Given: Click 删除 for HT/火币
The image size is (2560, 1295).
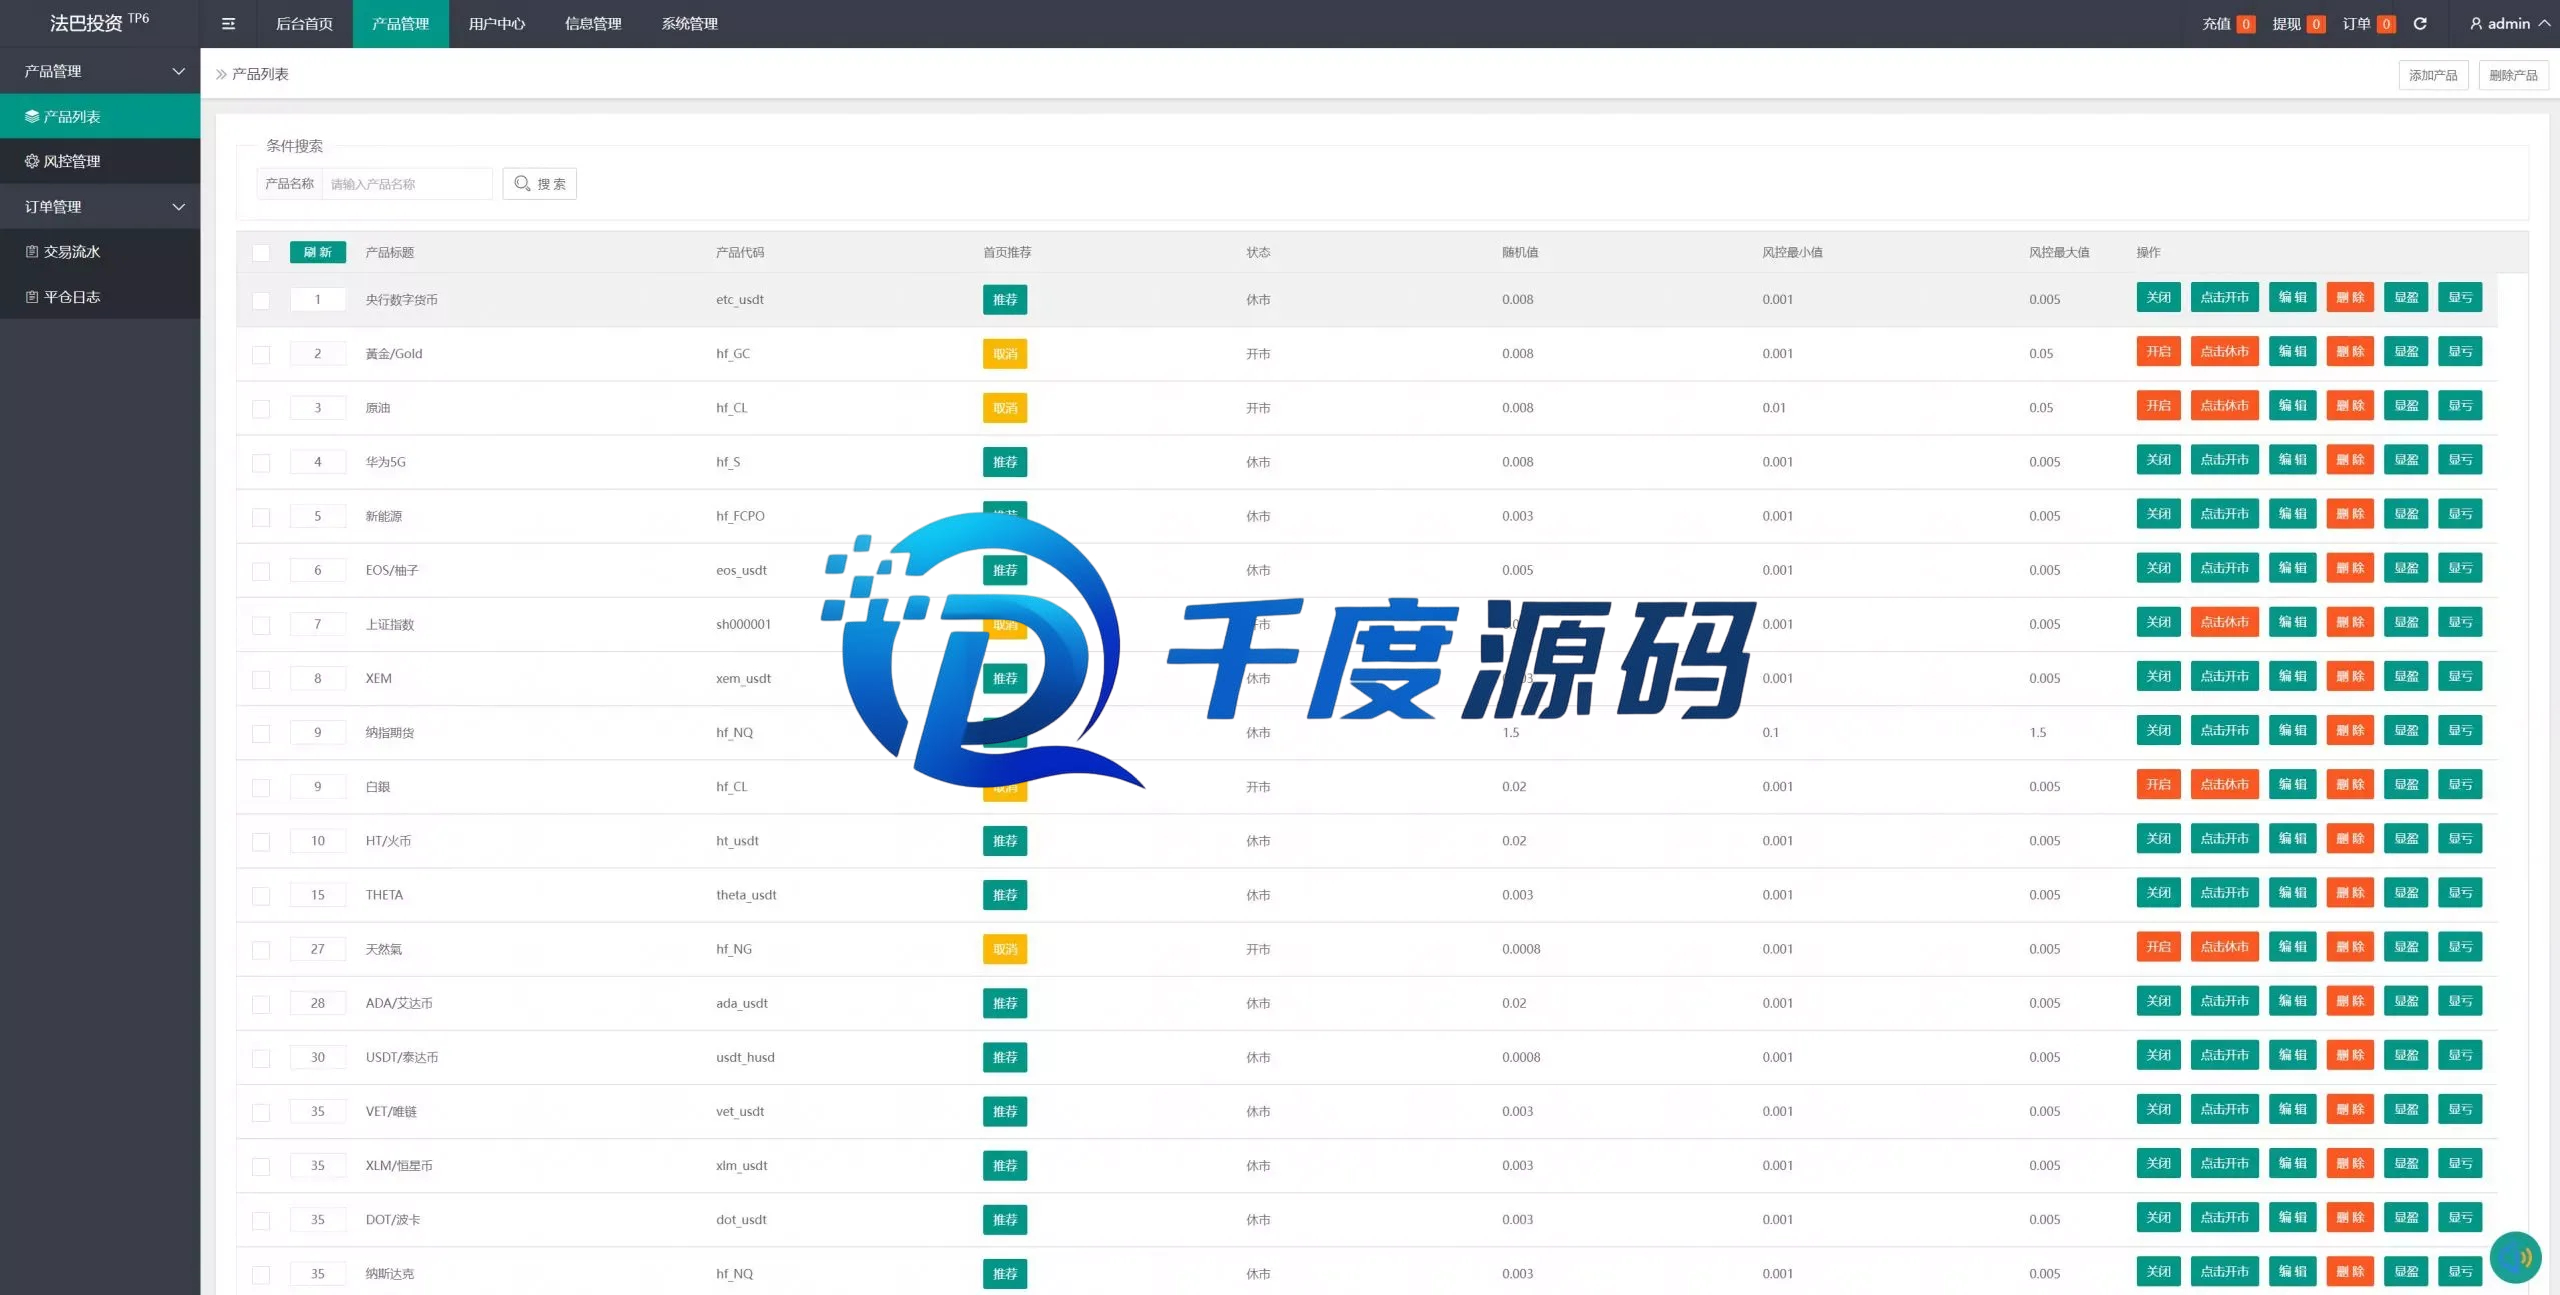Looking at the screenshot, I should coord(2350,838).
